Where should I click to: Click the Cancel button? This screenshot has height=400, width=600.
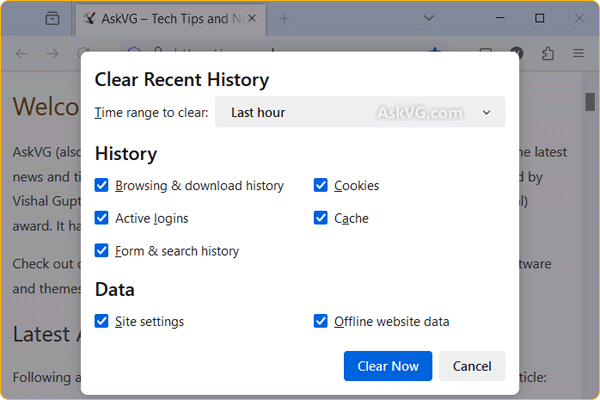click(x=472, y=366)
